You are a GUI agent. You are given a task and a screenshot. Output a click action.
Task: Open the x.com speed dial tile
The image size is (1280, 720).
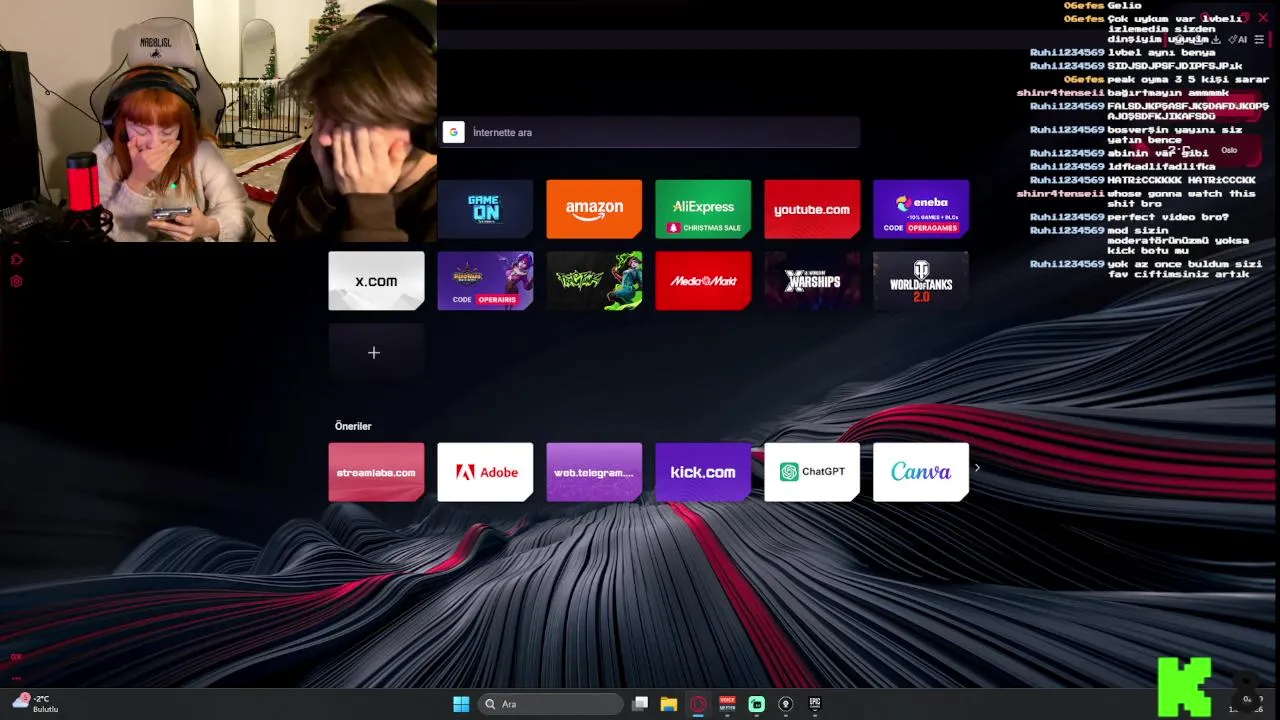[x=376, y=281]
